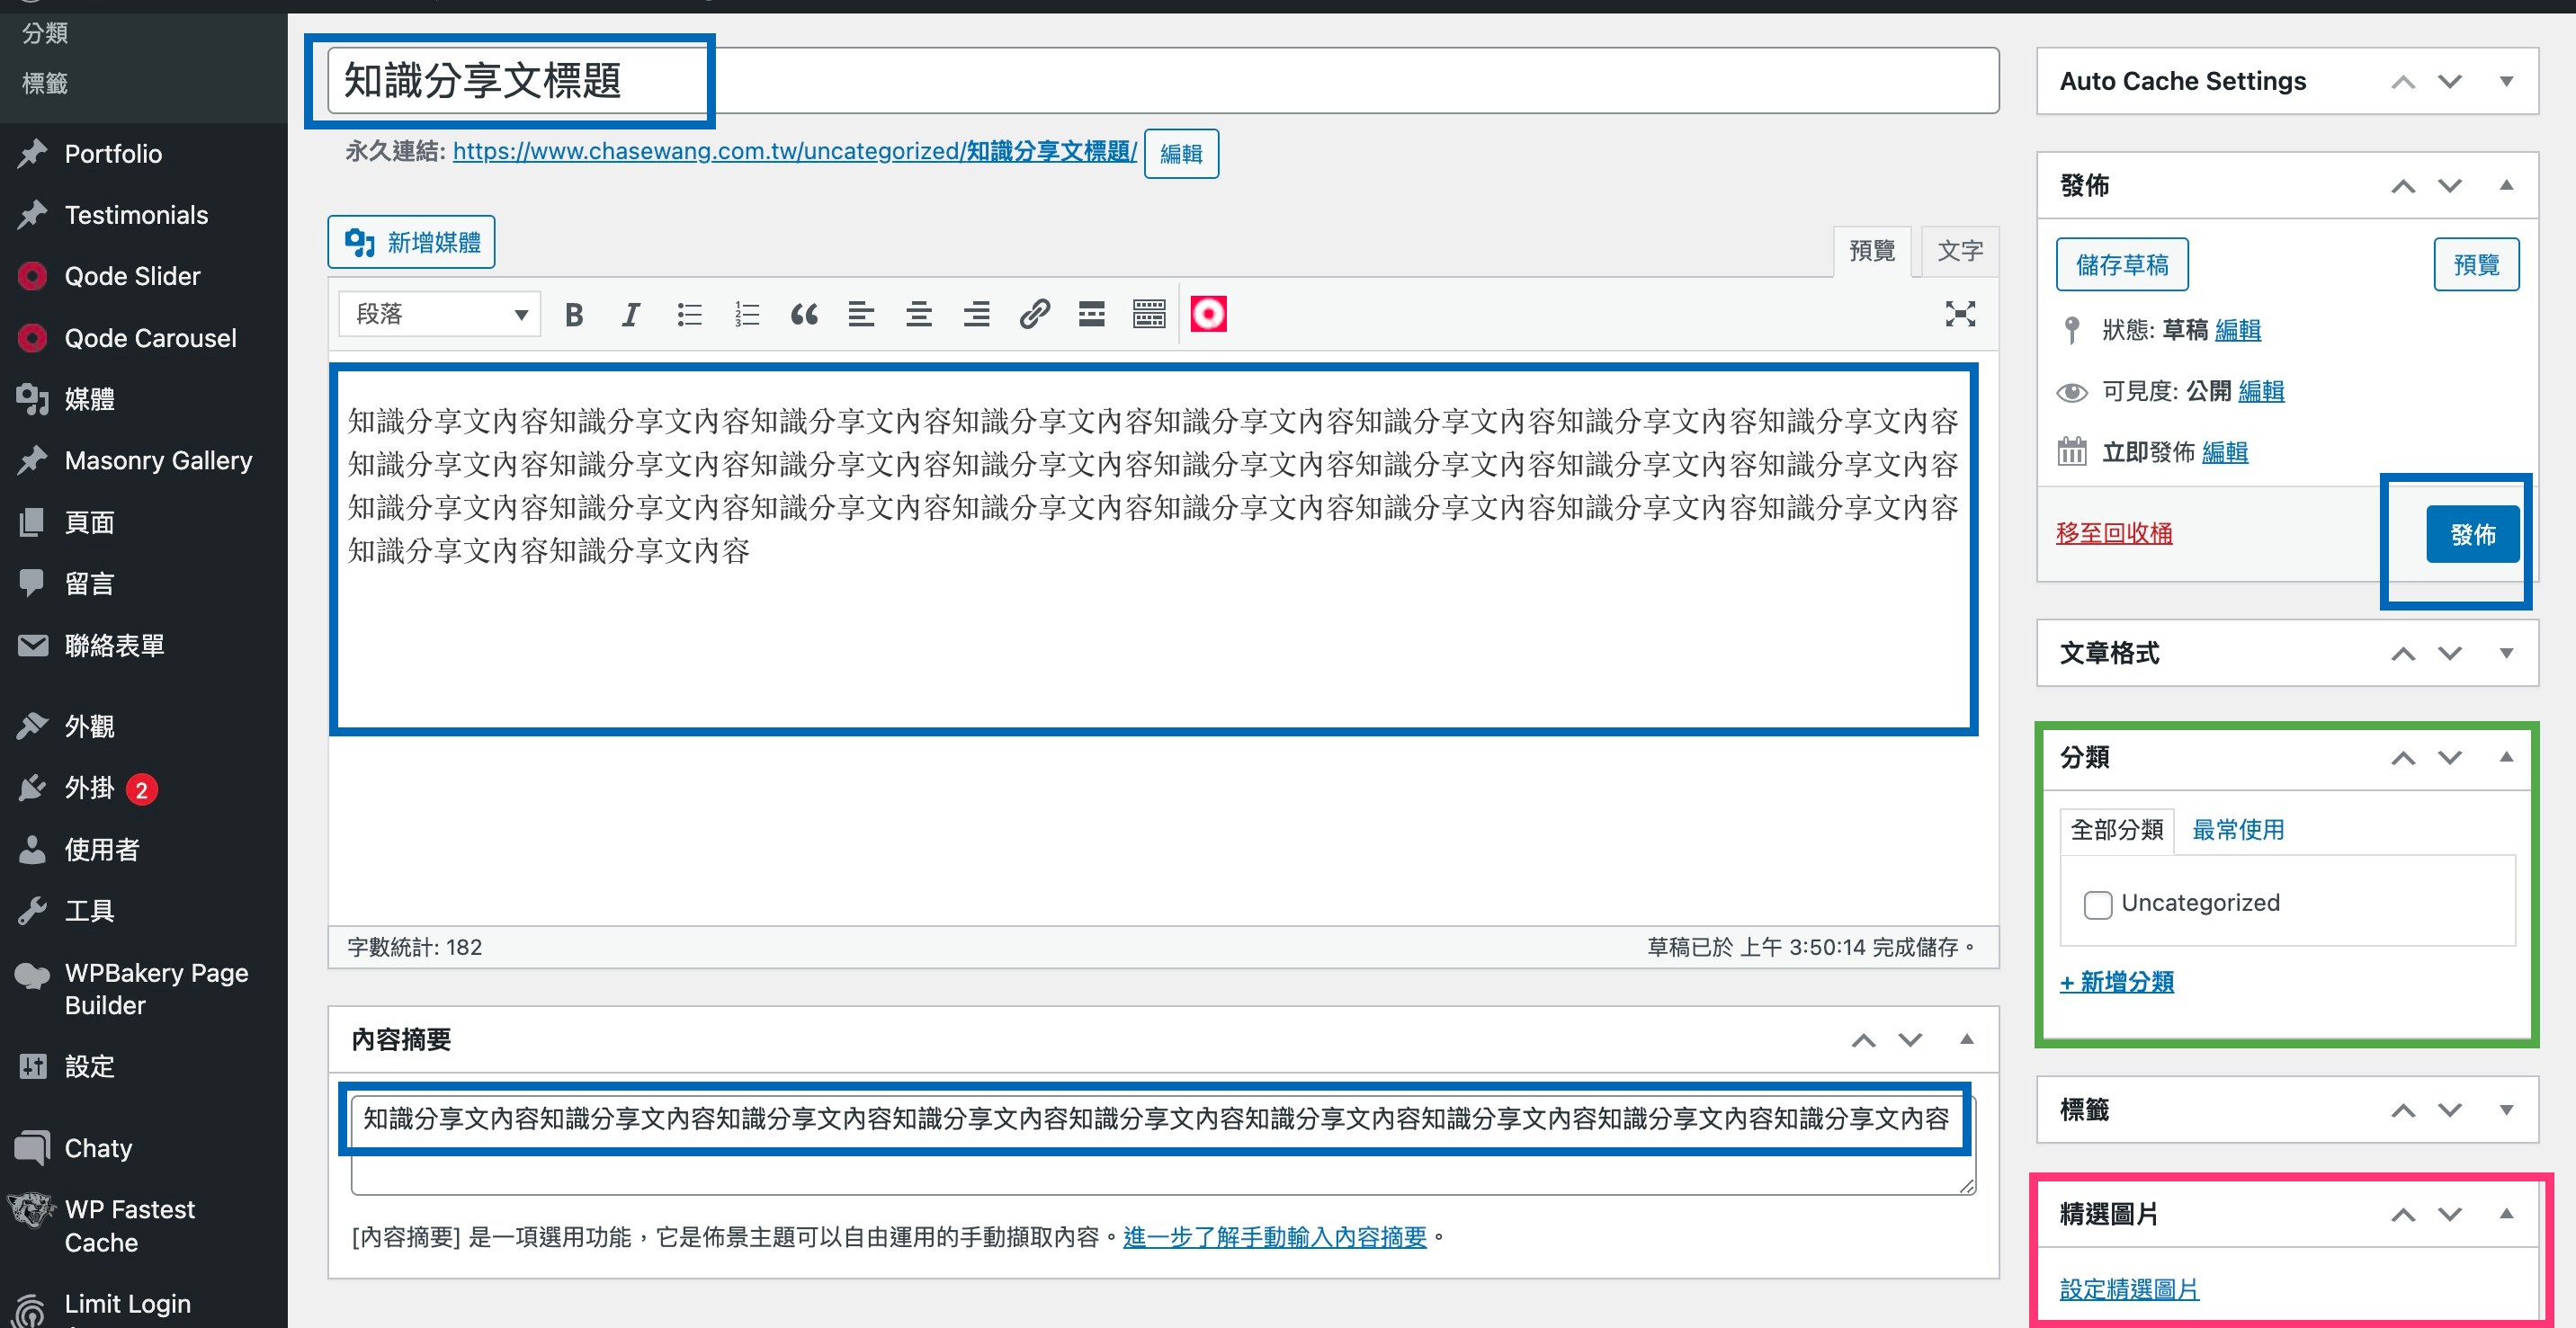
Task: Click the 預覽 preview button in publish panel
Action: coord(2476,265)
